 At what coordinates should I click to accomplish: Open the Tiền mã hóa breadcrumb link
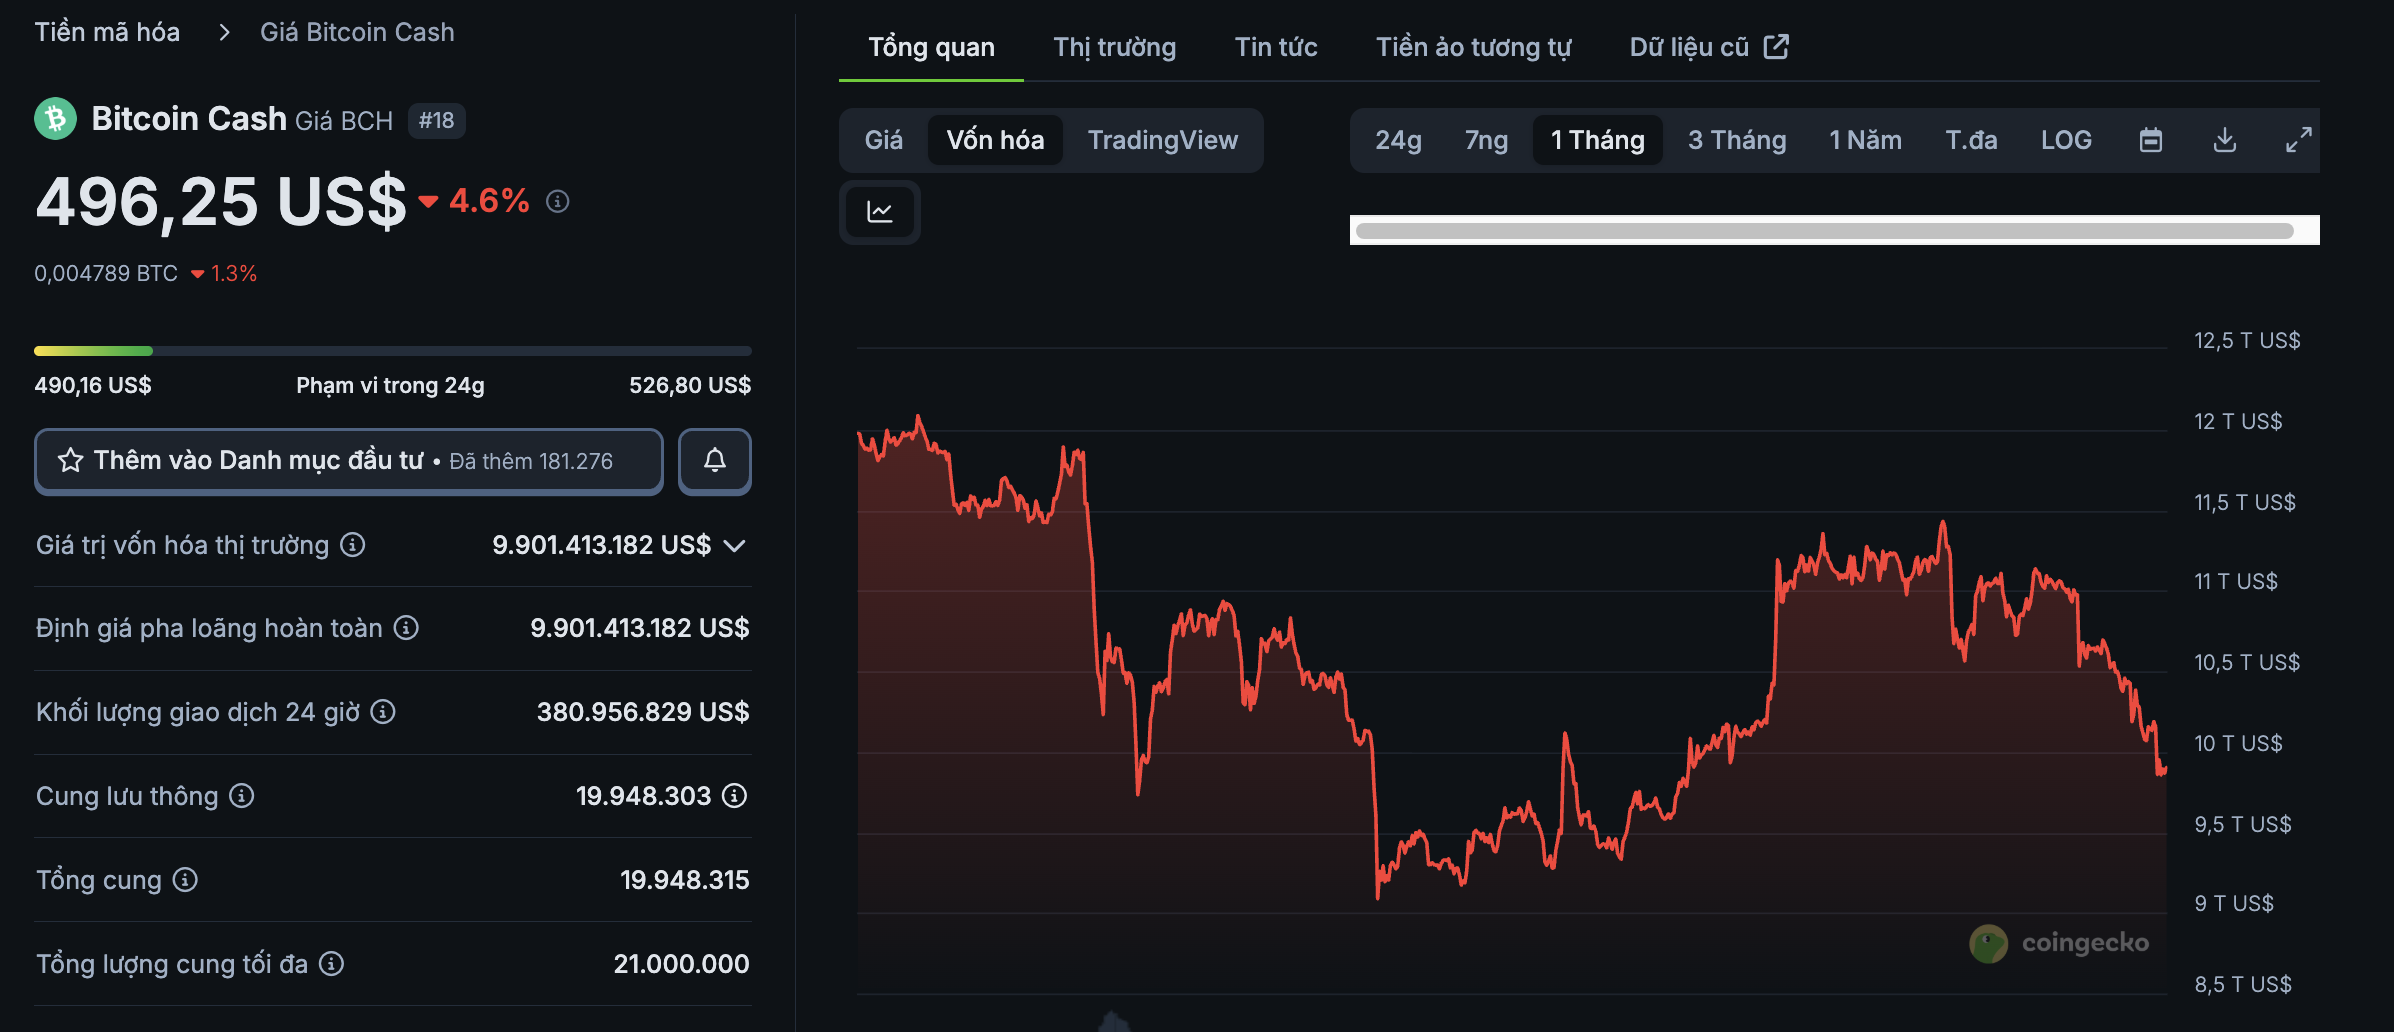(x=106, y=31)
